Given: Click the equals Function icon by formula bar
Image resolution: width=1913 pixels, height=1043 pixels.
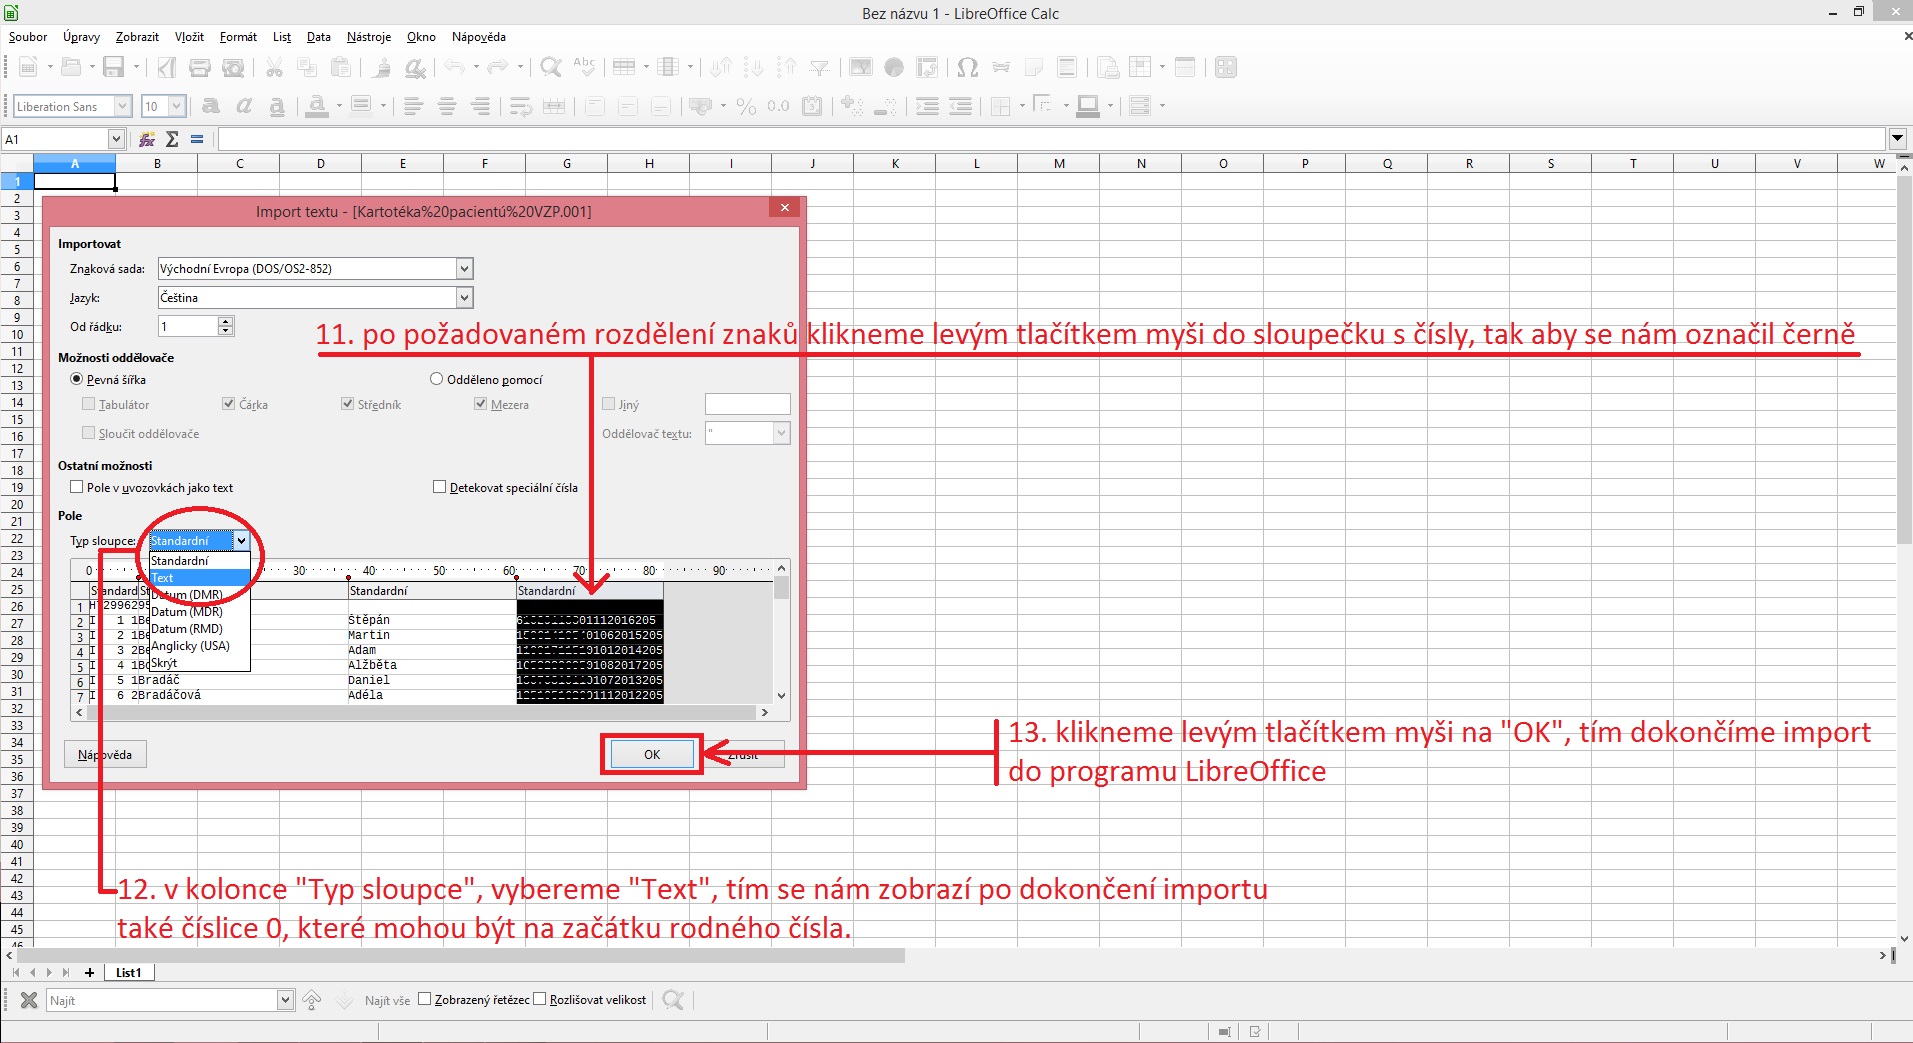Looking at the screenshot, I should [197, 139].
